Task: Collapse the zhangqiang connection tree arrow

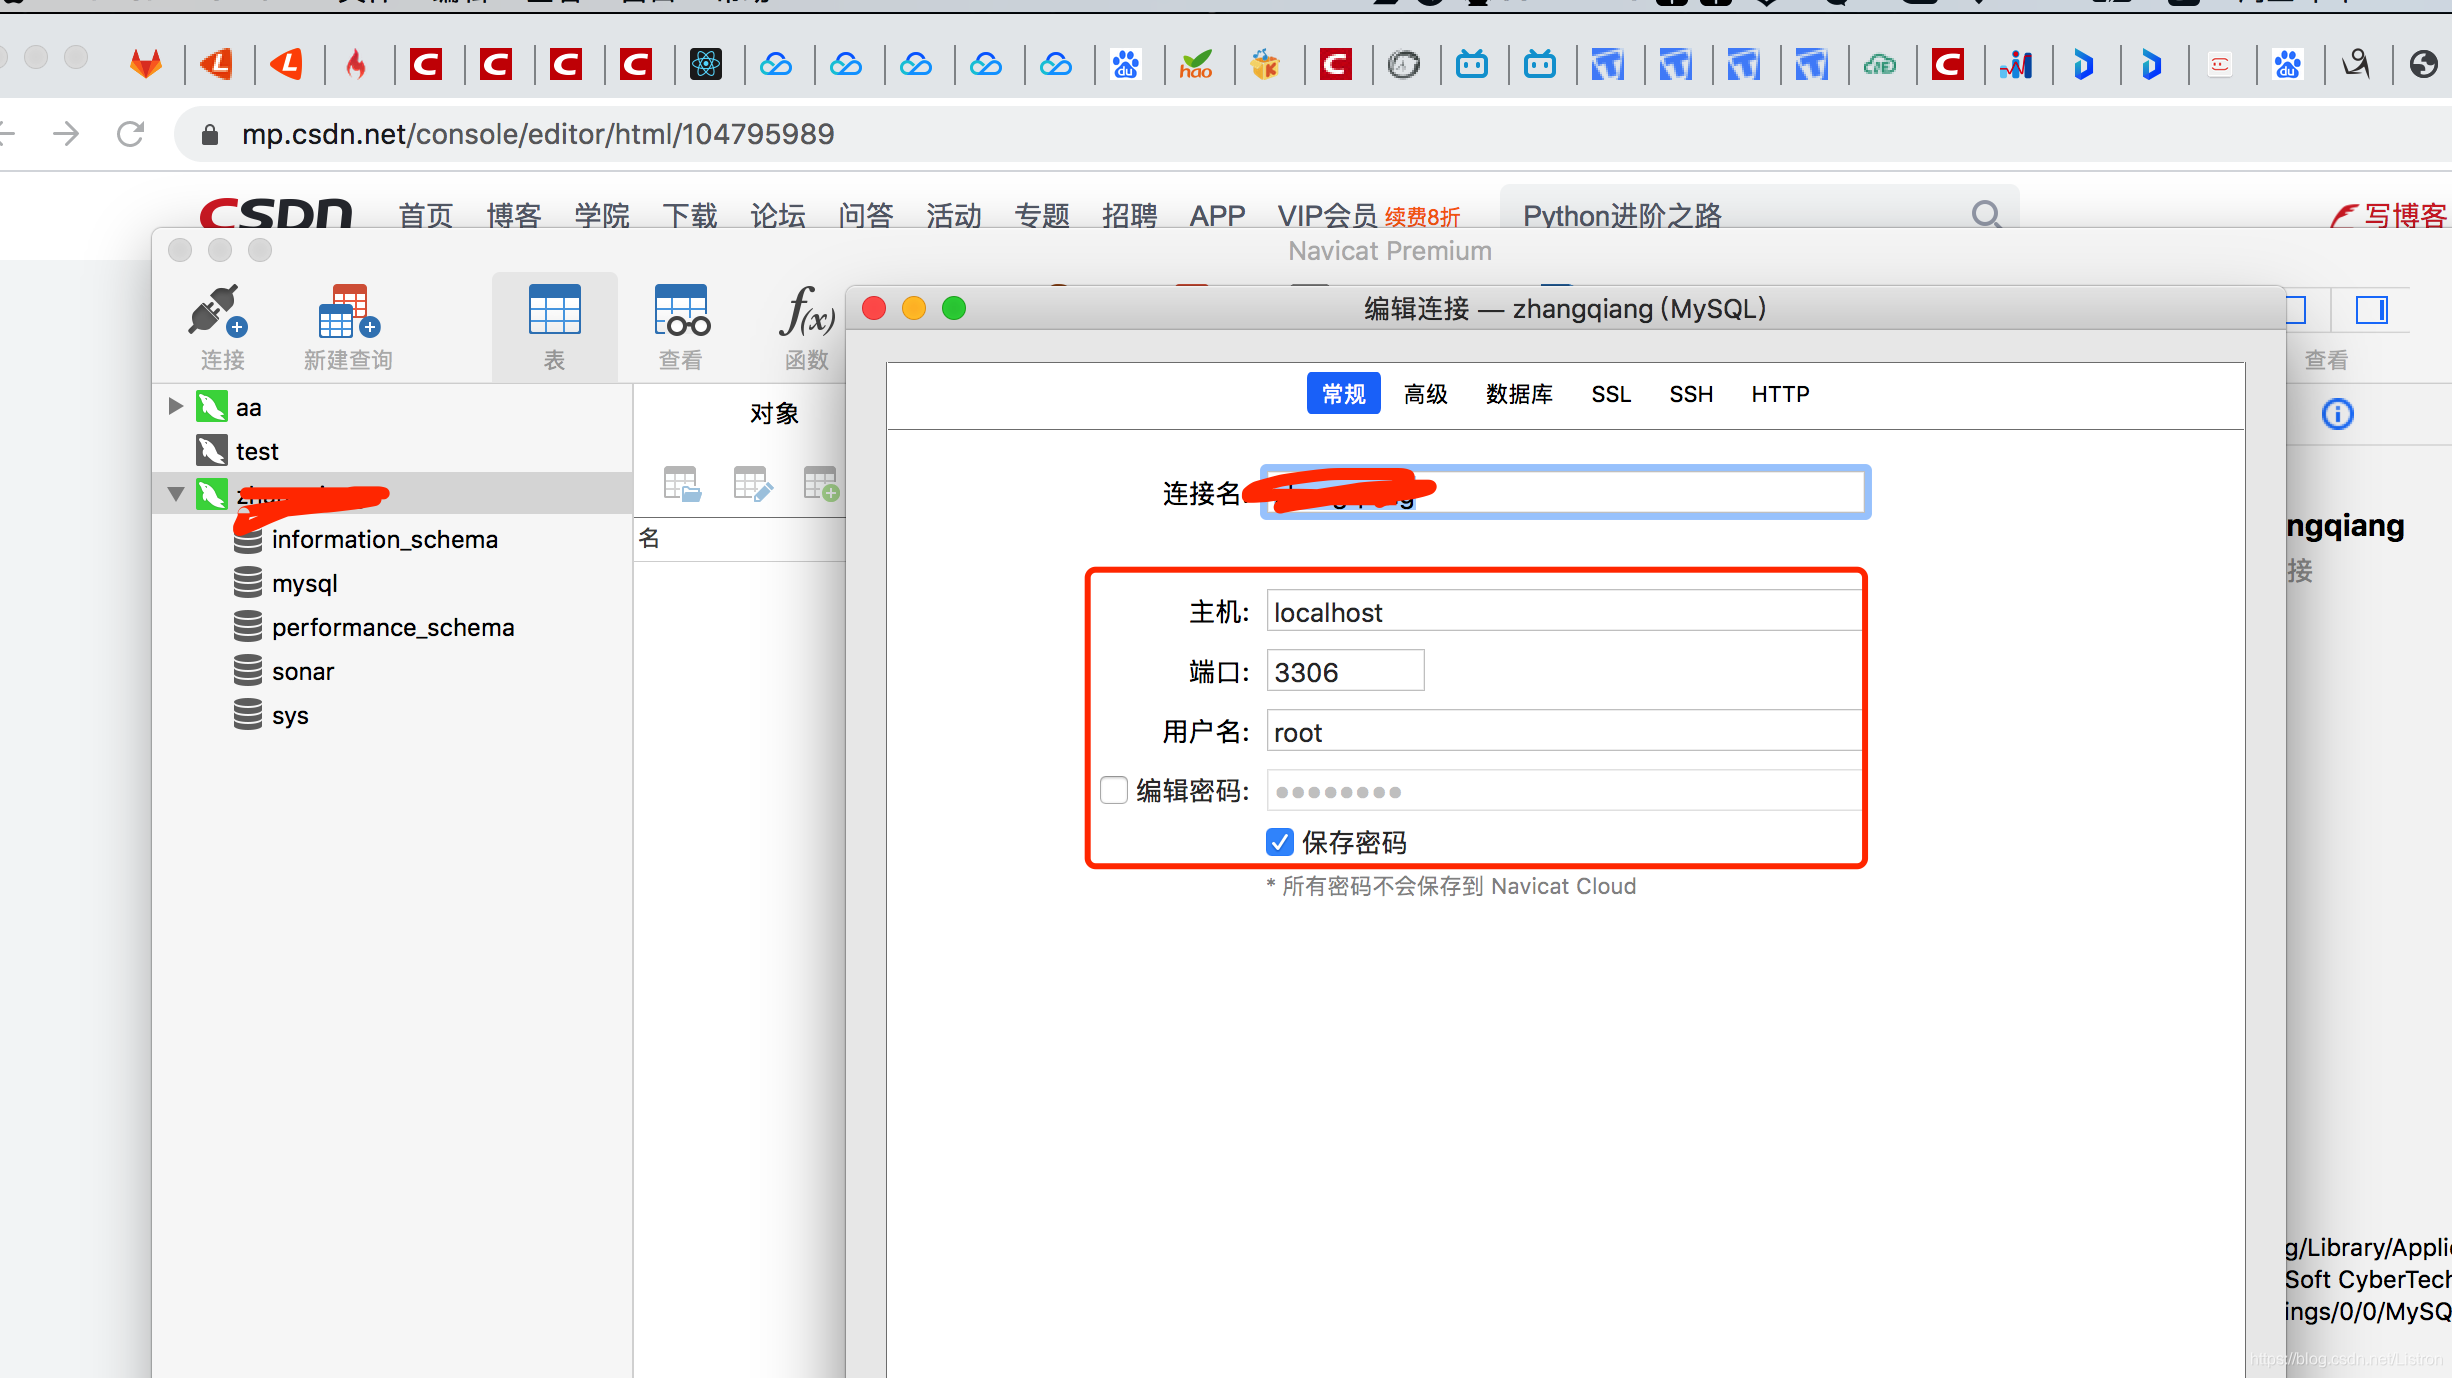Action: point(175,494)
